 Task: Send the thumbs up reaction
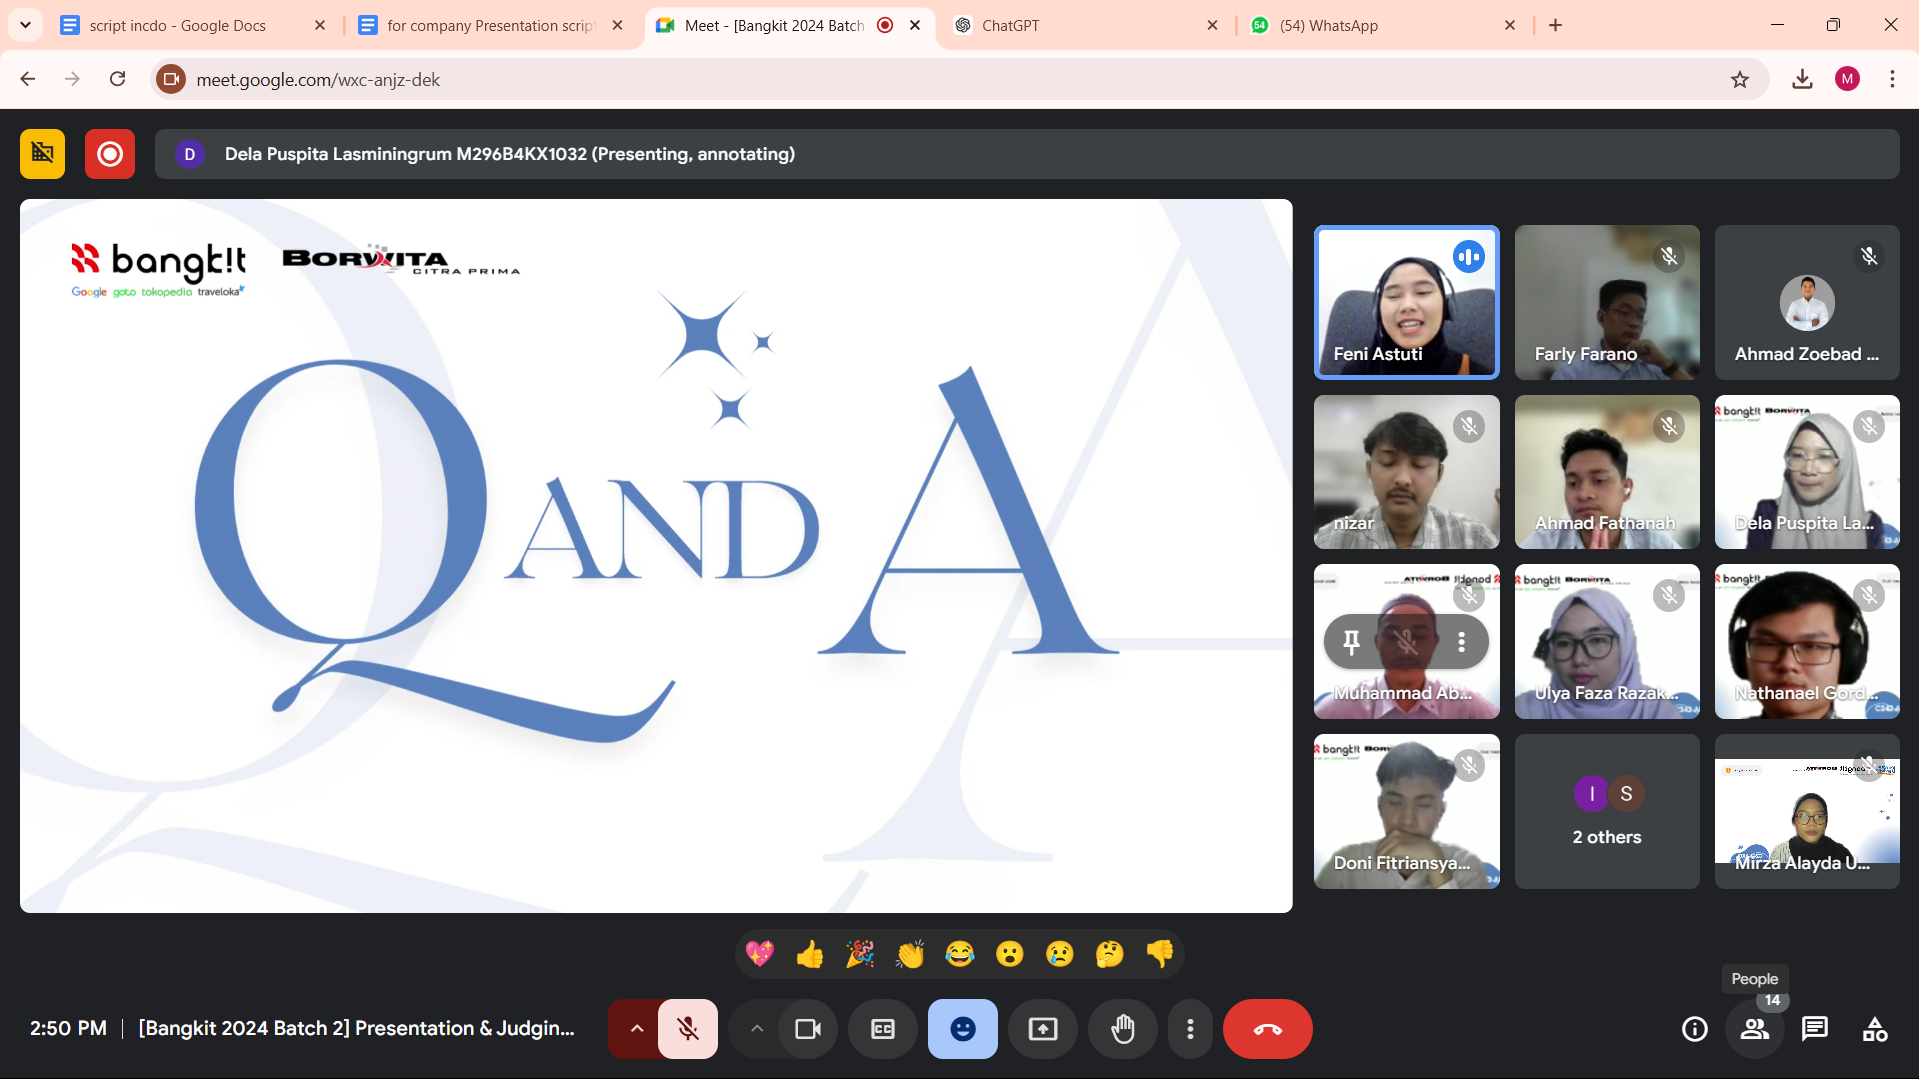click(810, 954)
